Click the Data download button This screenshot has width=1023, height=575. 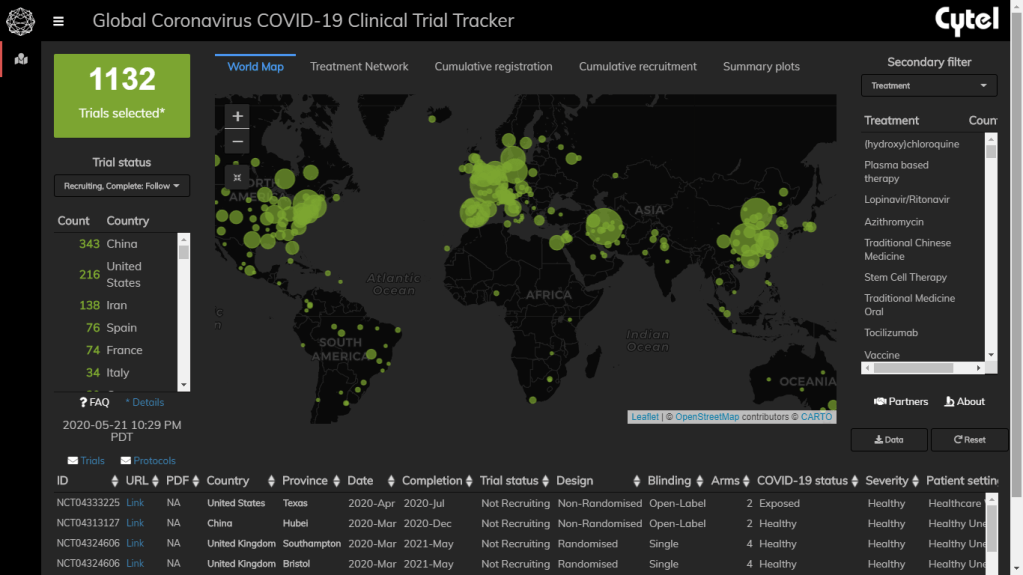888,439
